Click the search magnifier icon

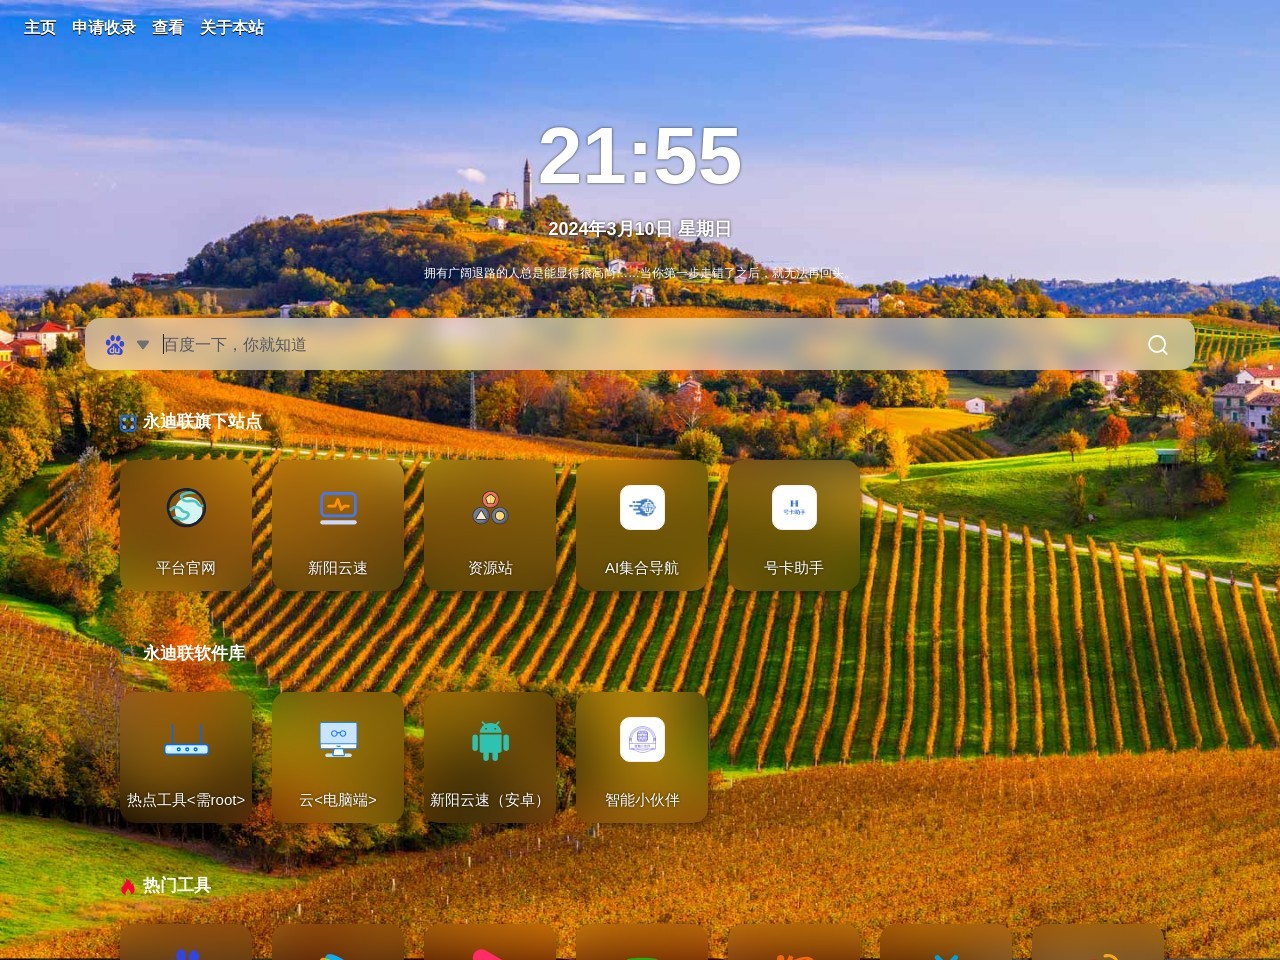1158,345
